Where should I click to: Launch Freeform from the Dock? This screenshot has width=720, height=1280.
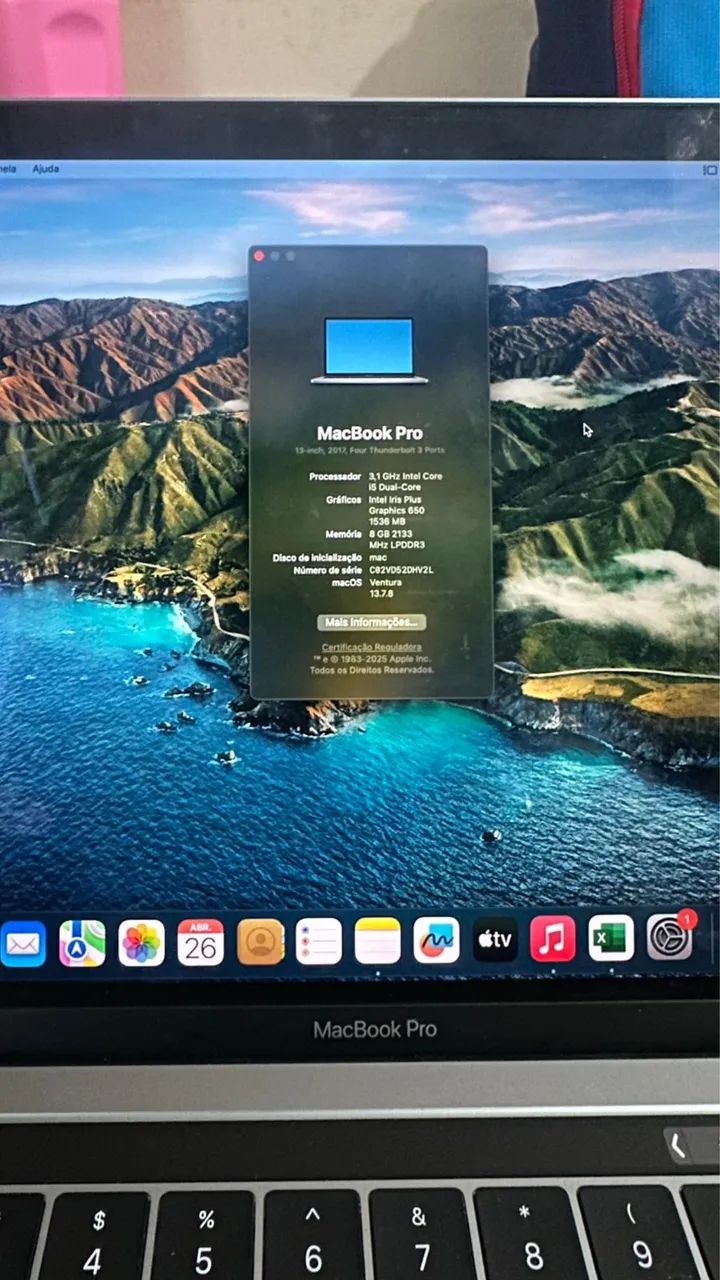437,940
